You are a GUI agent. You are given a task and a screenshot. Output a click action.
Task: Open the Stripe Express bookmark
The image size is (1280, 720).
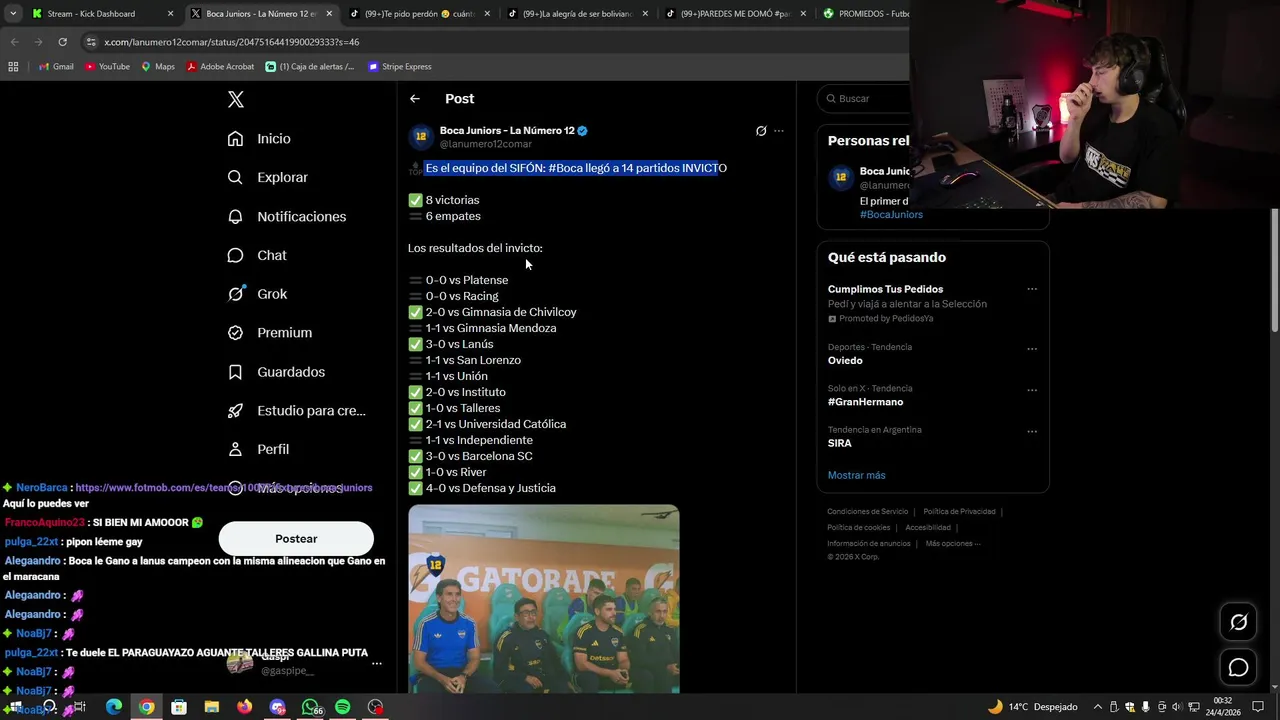[399, 67]
